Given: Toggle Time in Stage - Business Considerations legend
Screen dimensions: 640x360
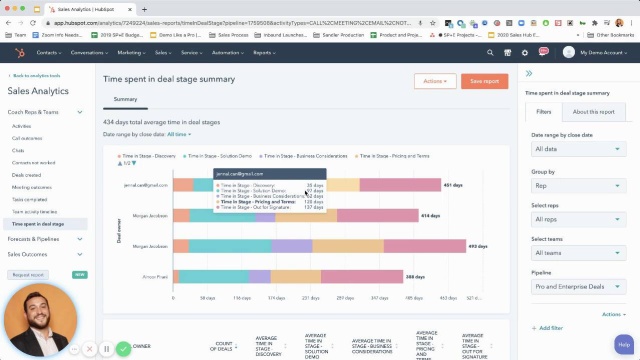Looking at the screenshot, I should [x=303, y=156].
